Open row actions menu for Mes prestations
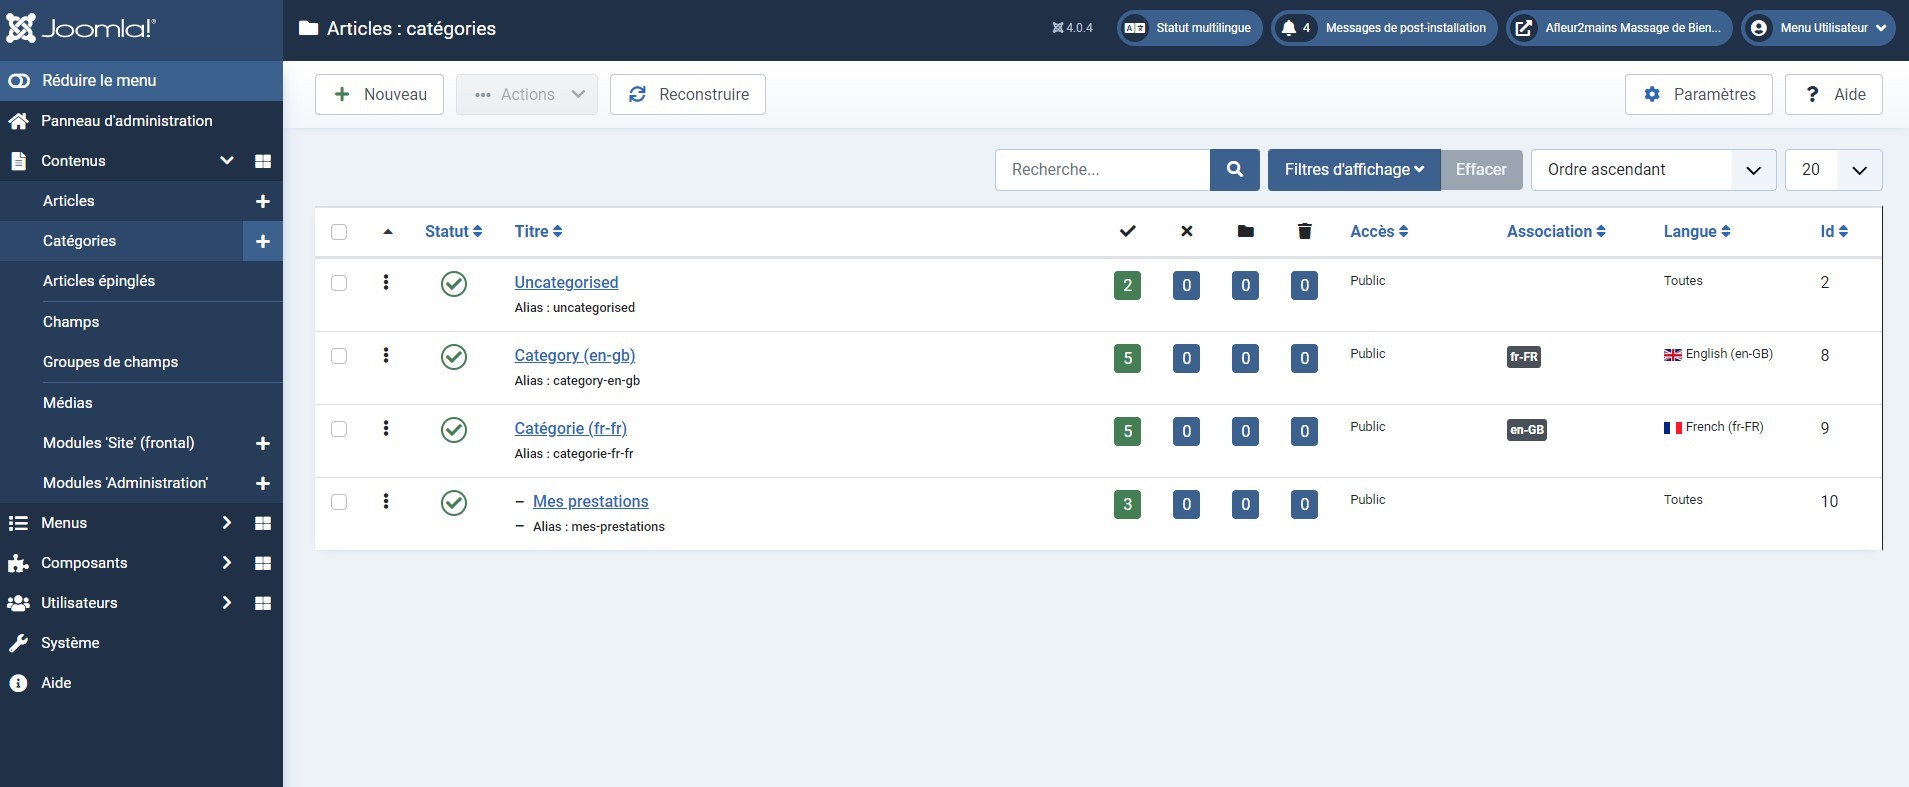 coord(386,502)
